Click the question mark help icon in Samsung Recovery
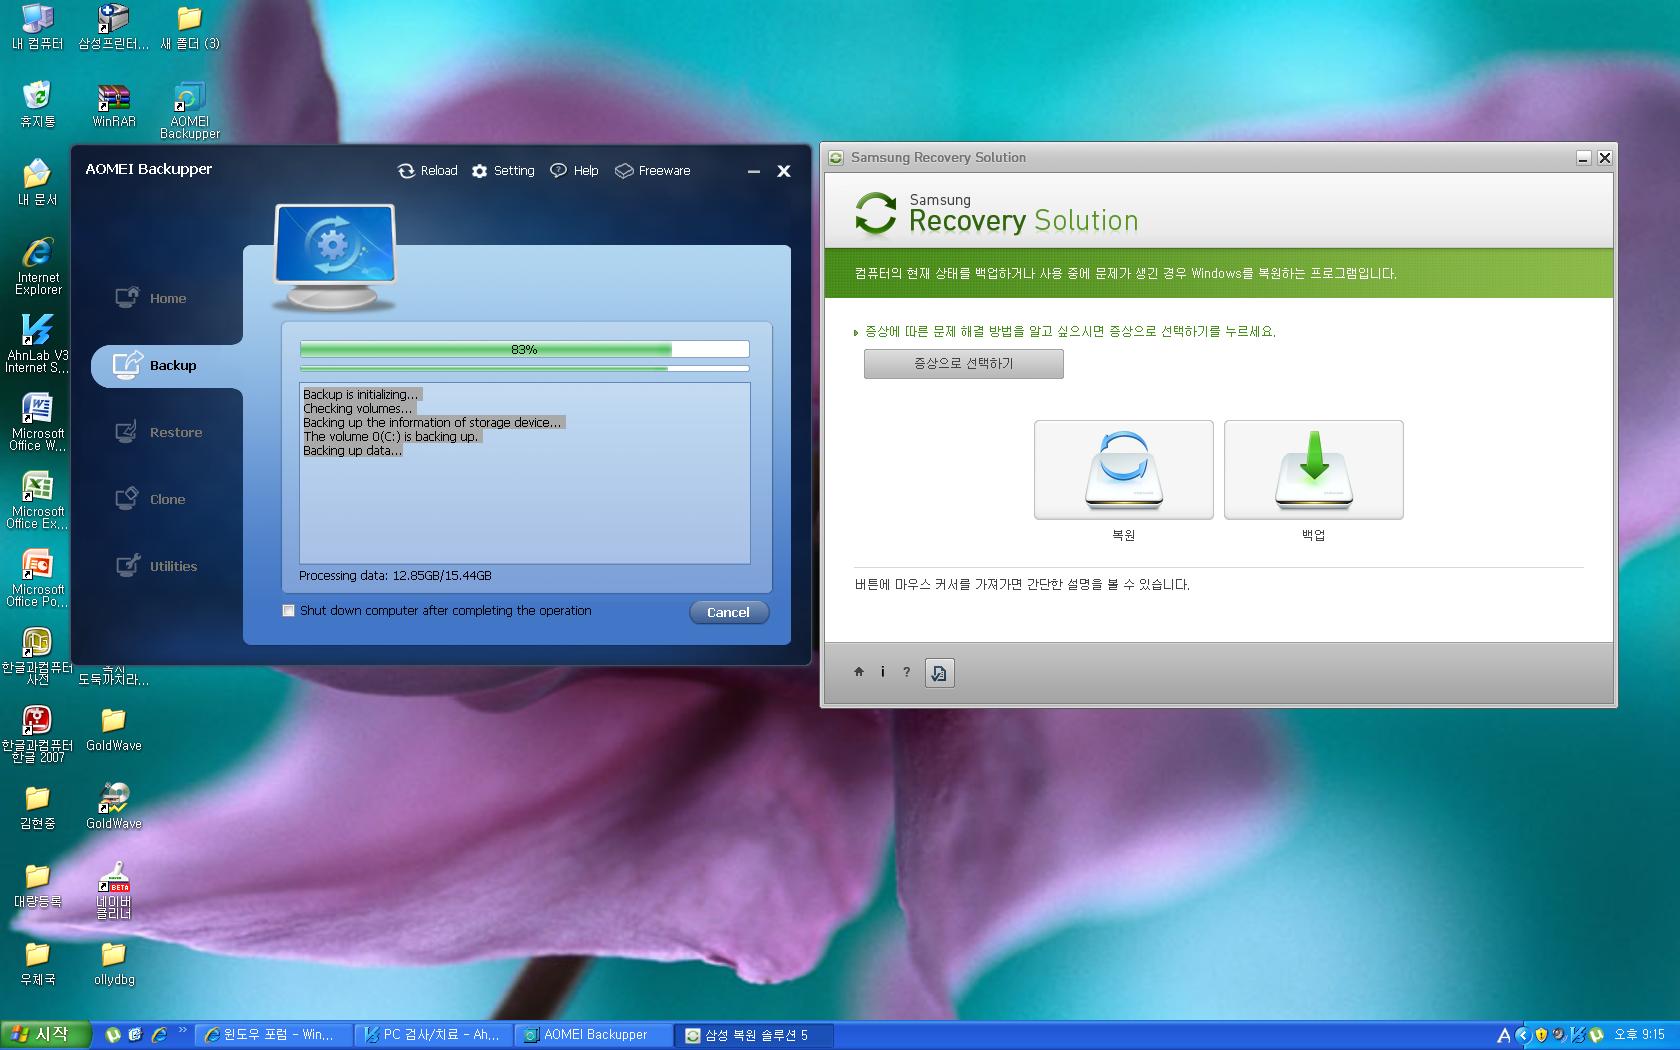This screenshot has height=1050, width=1680. point(906,672)
